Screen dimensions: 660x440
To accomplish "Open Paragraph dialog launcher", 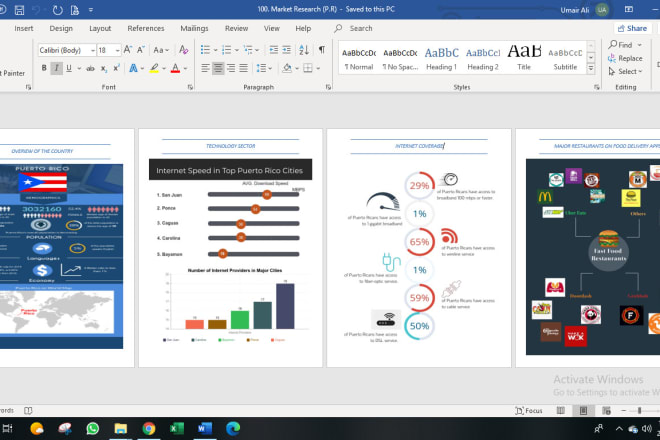I will click(x=328, y=87).
